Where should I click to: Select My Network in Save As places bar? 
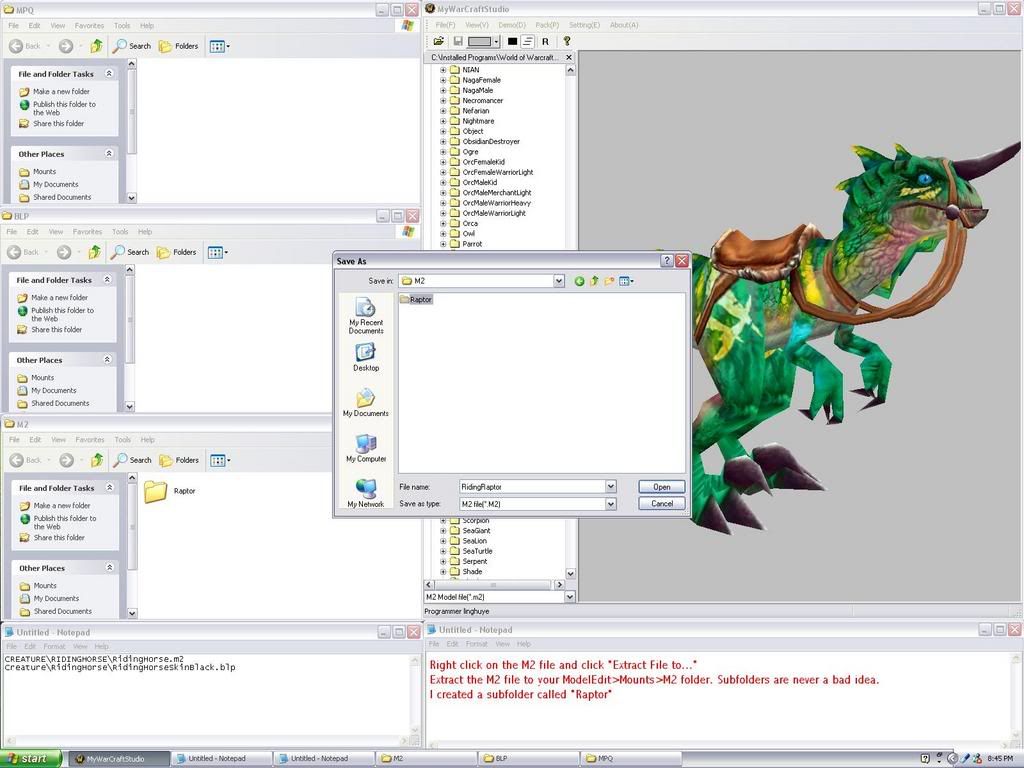coord(366,494)
